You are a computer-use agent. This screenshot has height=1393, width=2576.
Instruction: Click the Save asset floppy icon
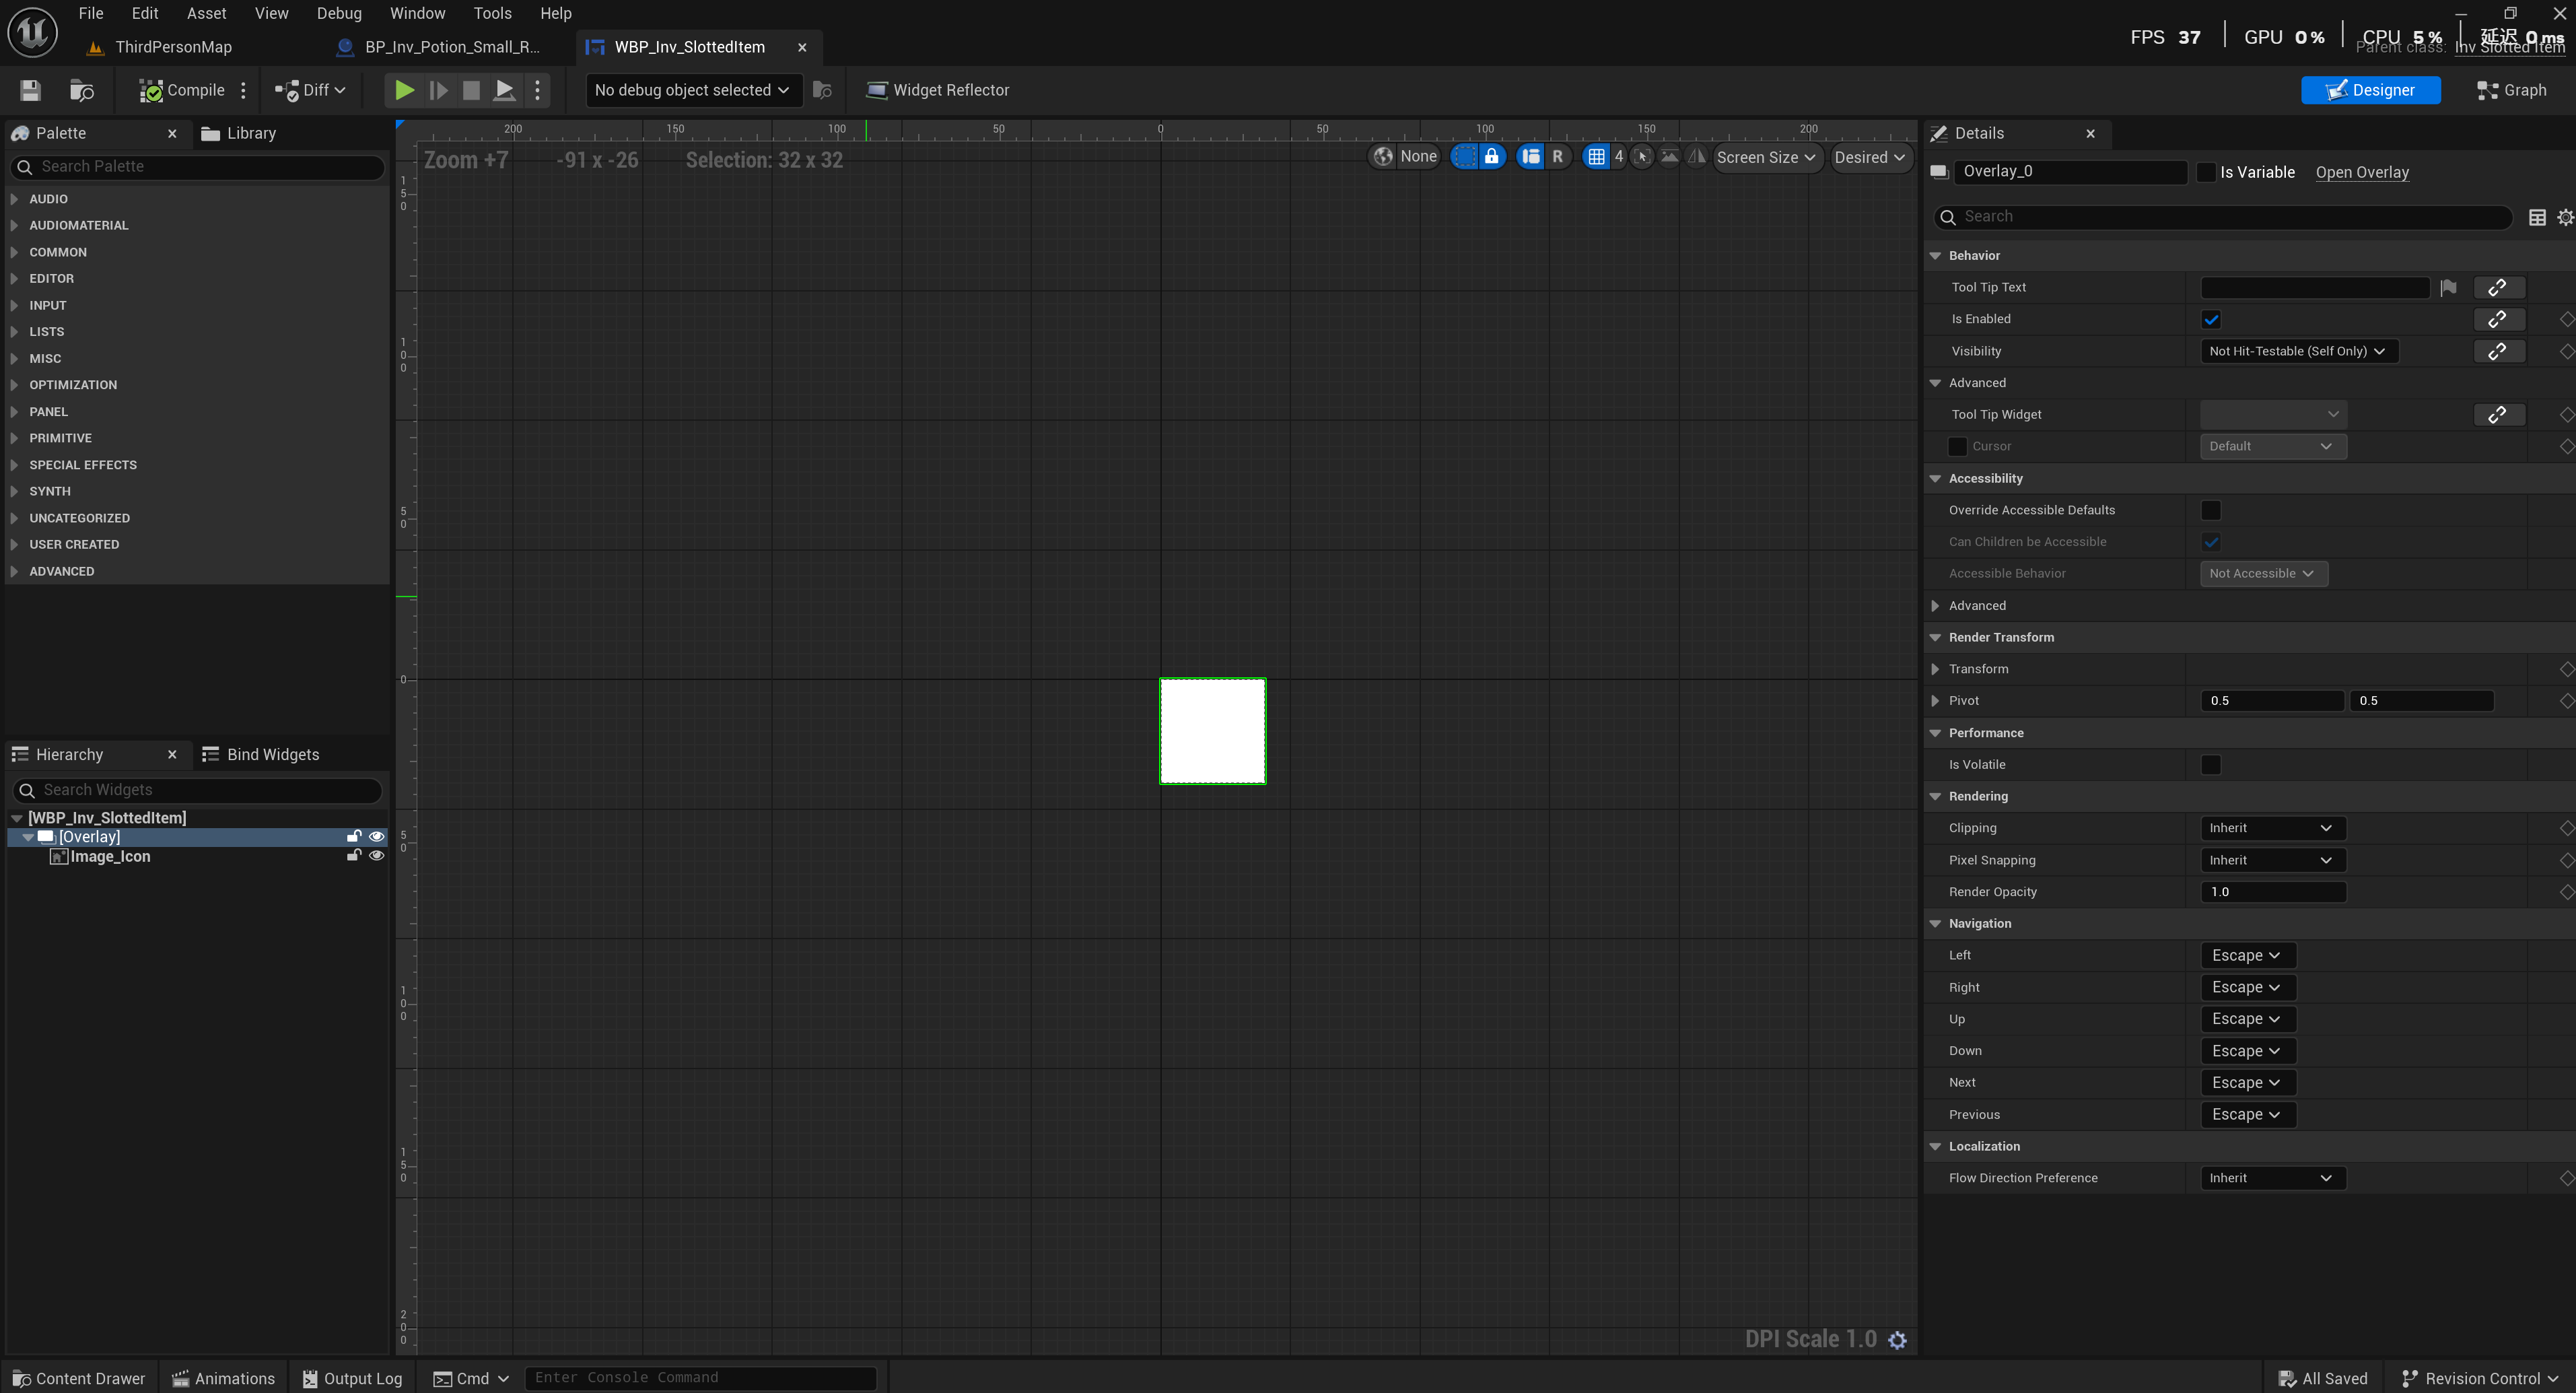30,90
